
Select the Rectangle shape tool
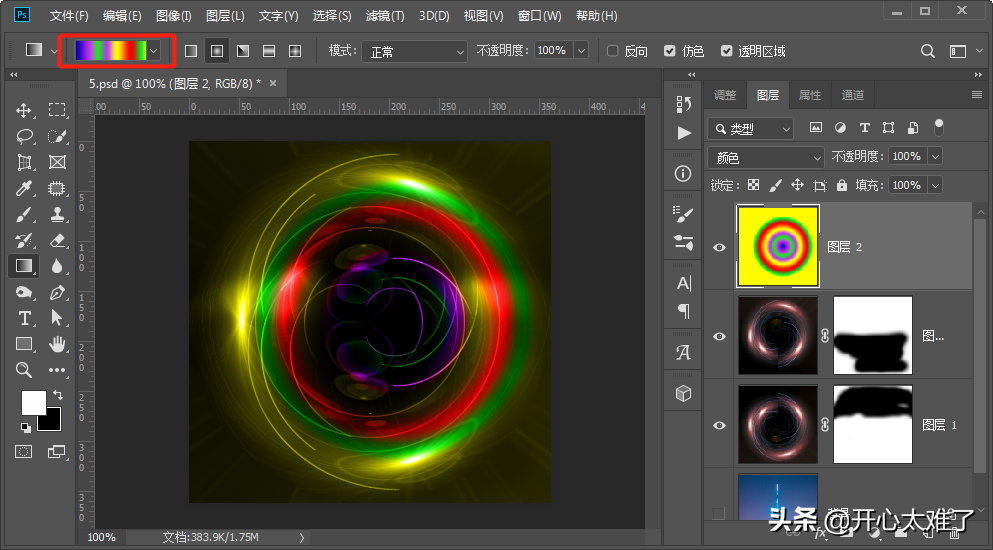click(x=24, y=344)
